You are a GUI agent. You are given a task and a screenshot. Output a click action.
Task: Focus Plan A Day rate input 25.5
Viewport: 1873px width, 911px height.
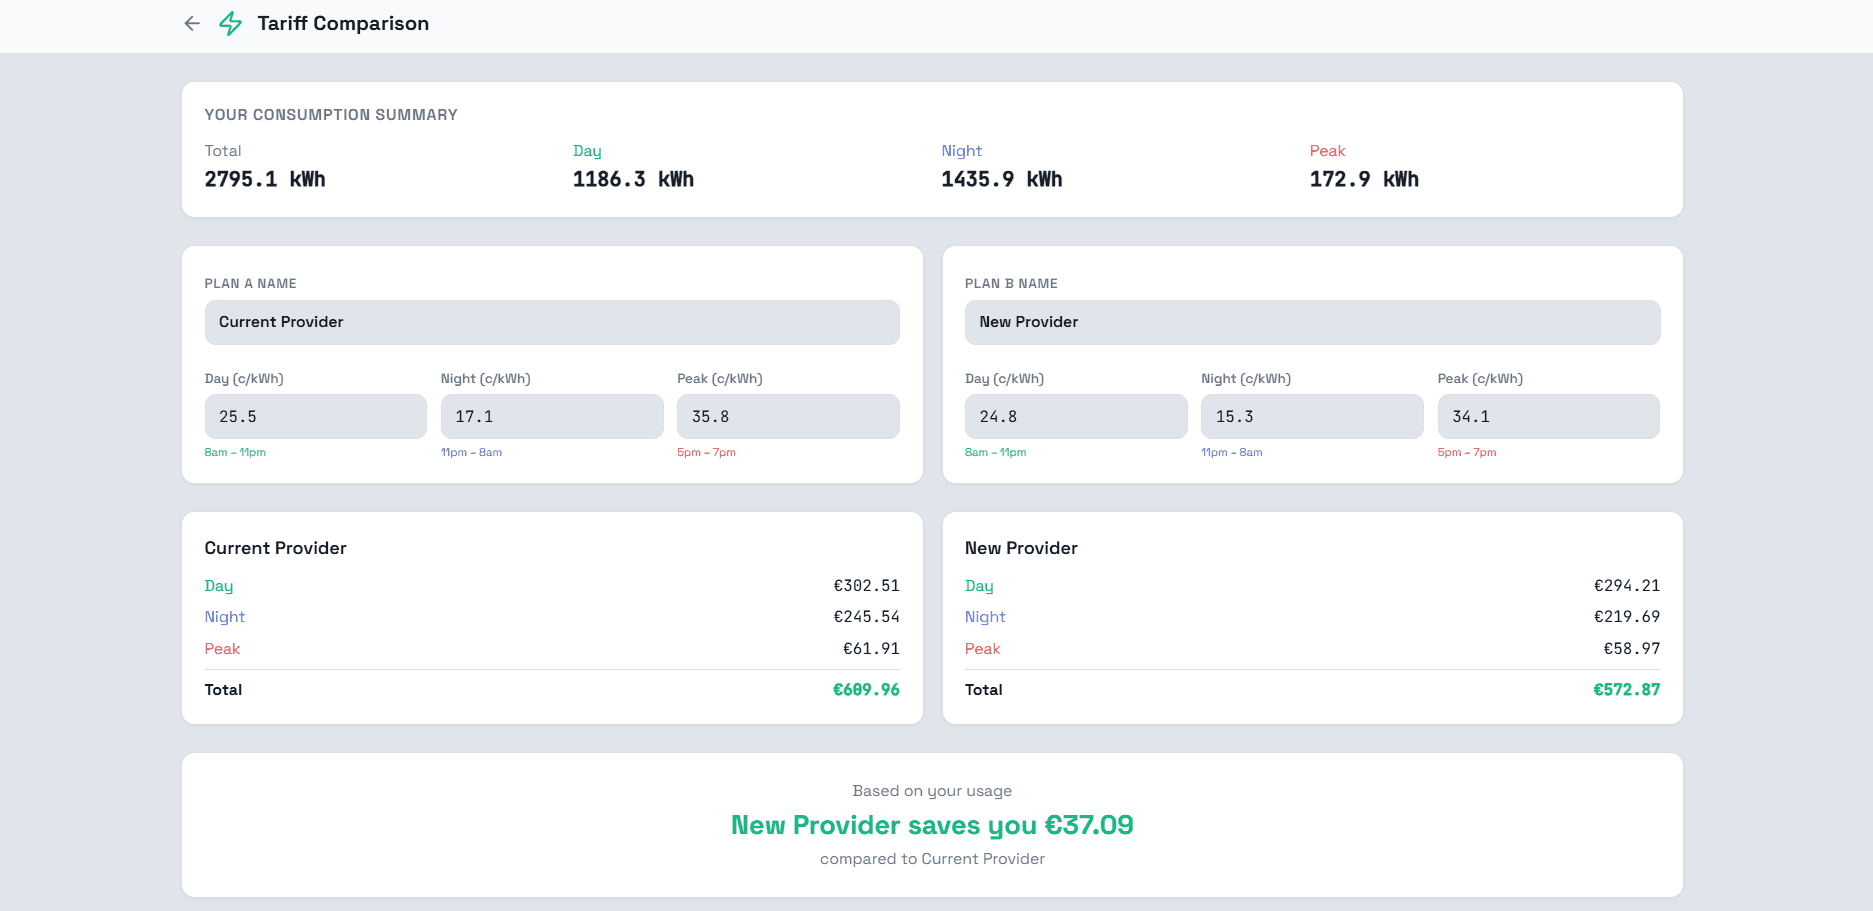click(x=315, y=416)
